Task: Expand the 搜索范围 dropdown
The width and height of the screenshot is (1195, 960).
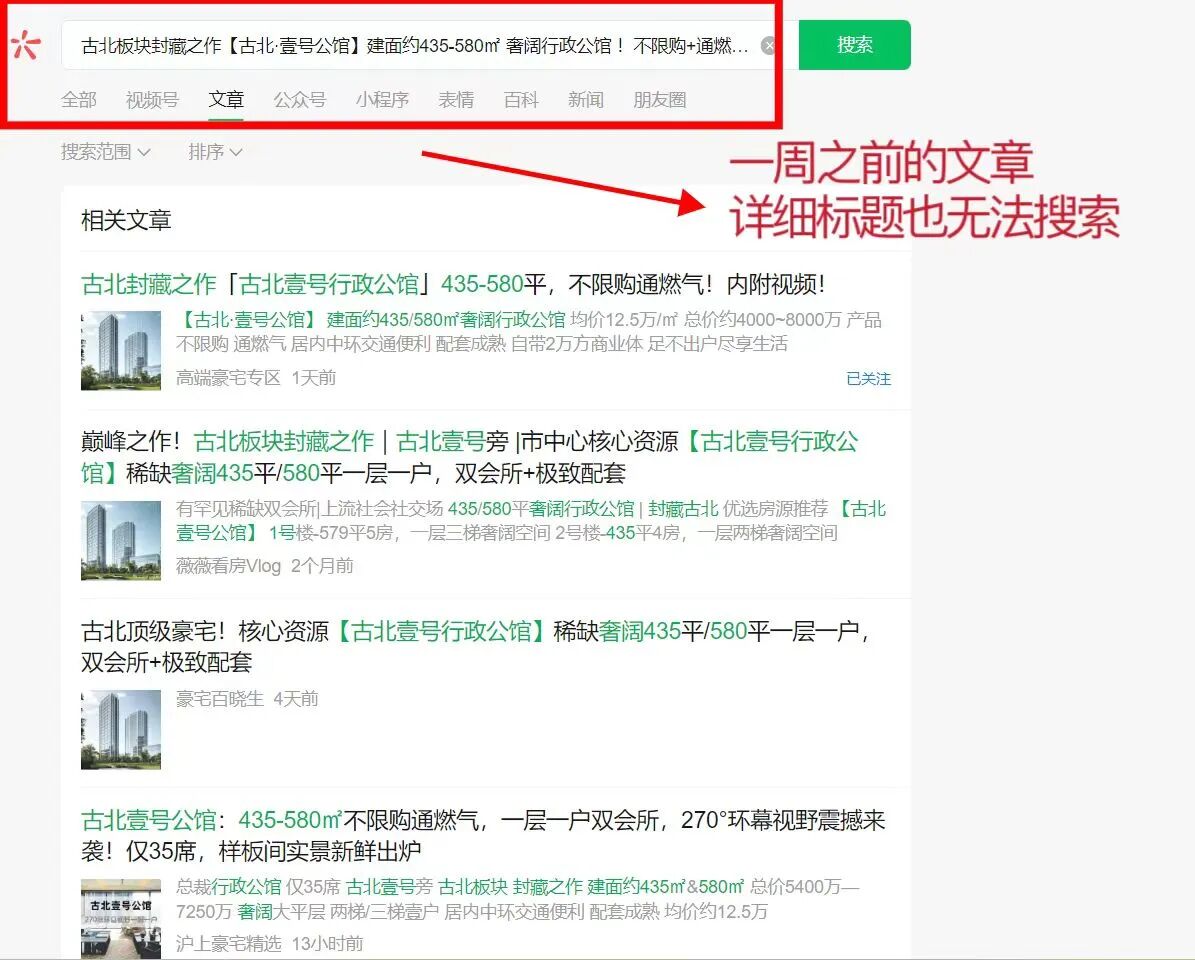Action: 105,152
